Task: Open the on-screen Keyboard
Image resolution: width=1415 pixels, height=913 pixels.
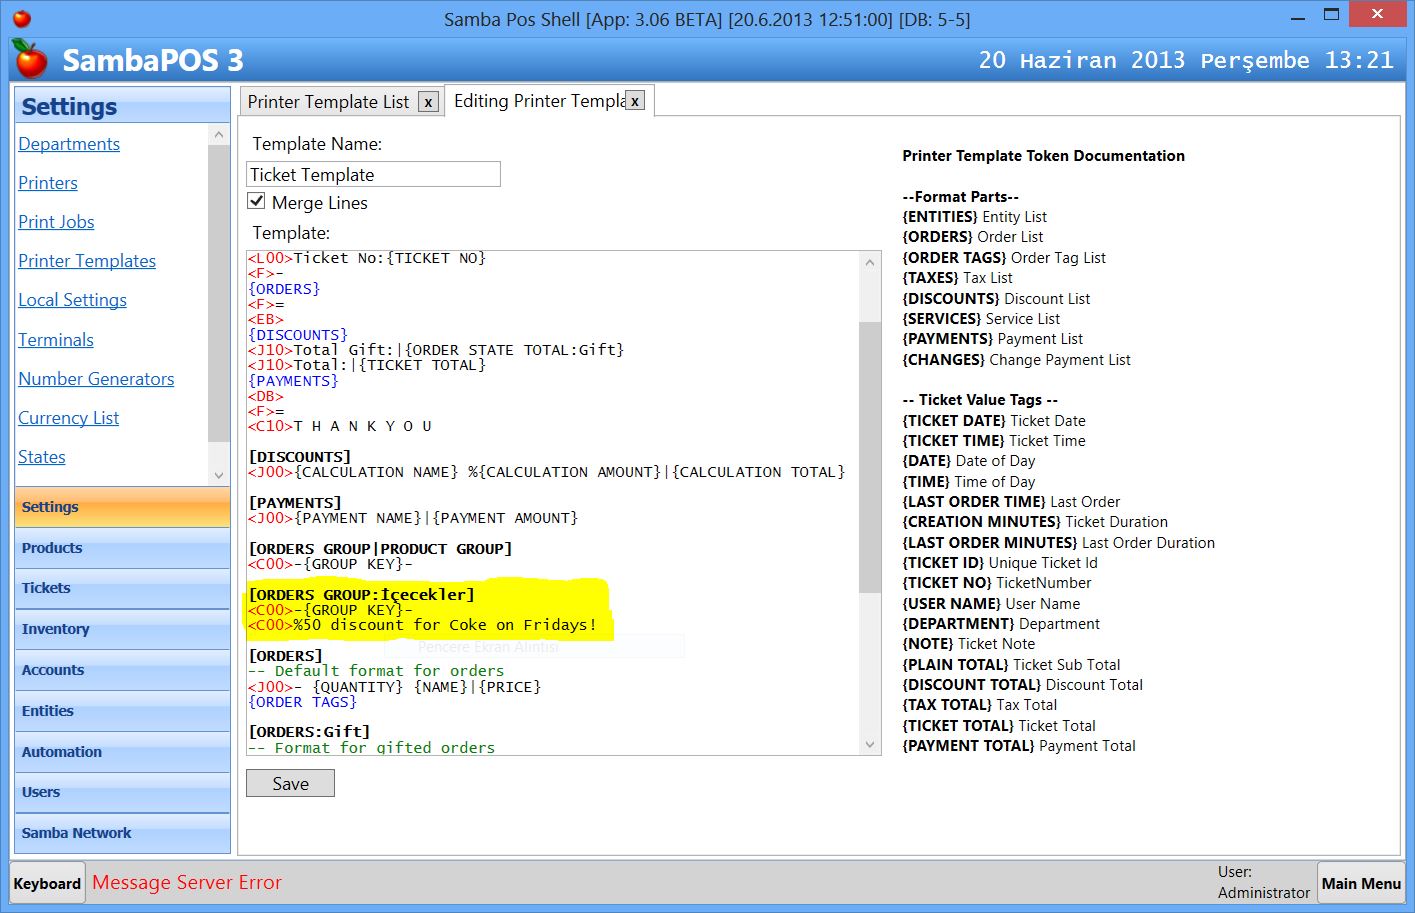Action: coord(47,884)
